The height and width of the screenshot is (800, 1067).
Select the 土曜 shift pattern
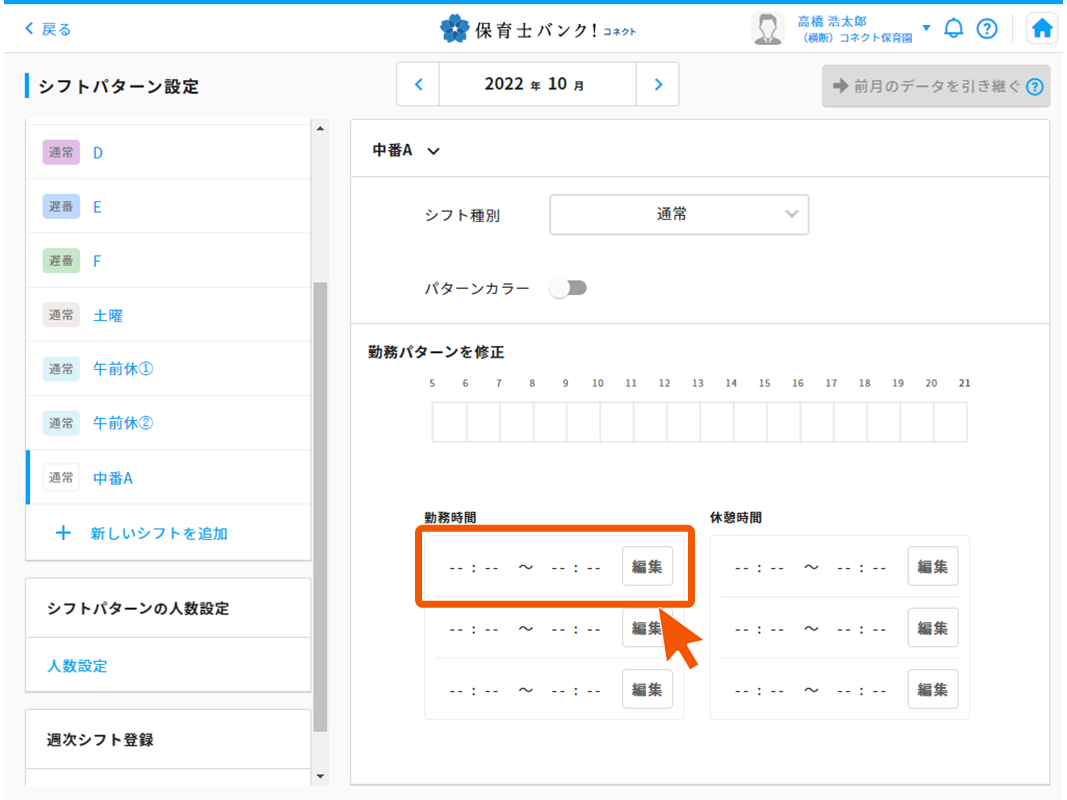(108, 315)
